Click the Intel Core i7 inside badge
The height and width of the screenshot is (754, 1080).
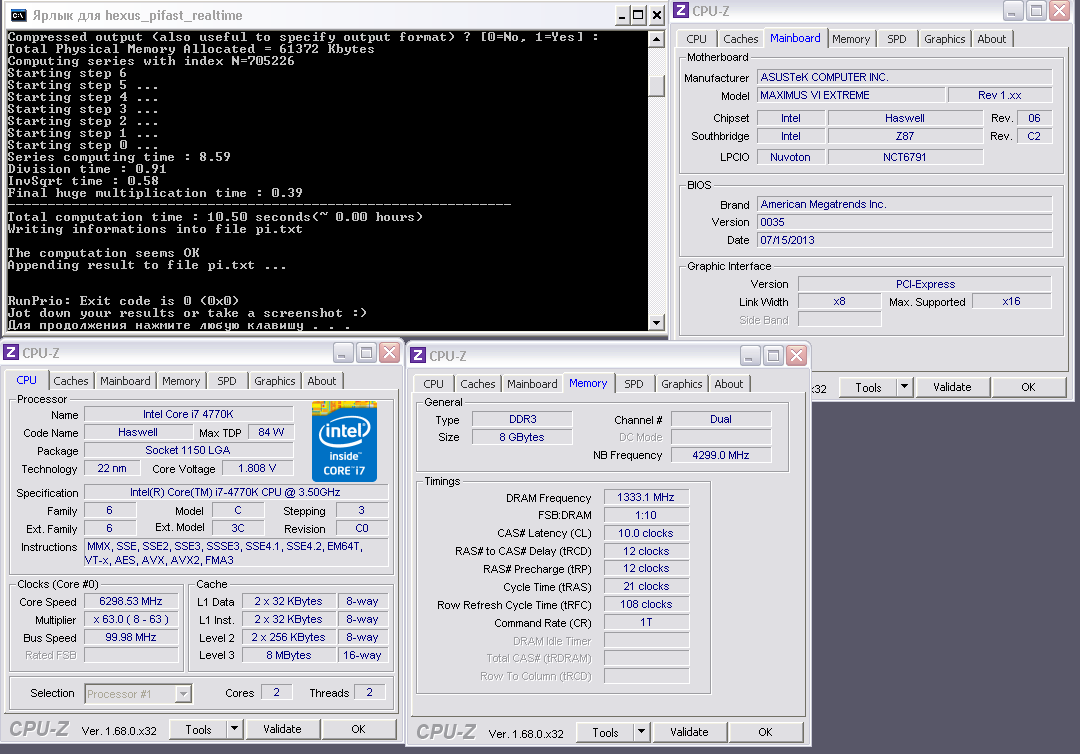point(344,441)
